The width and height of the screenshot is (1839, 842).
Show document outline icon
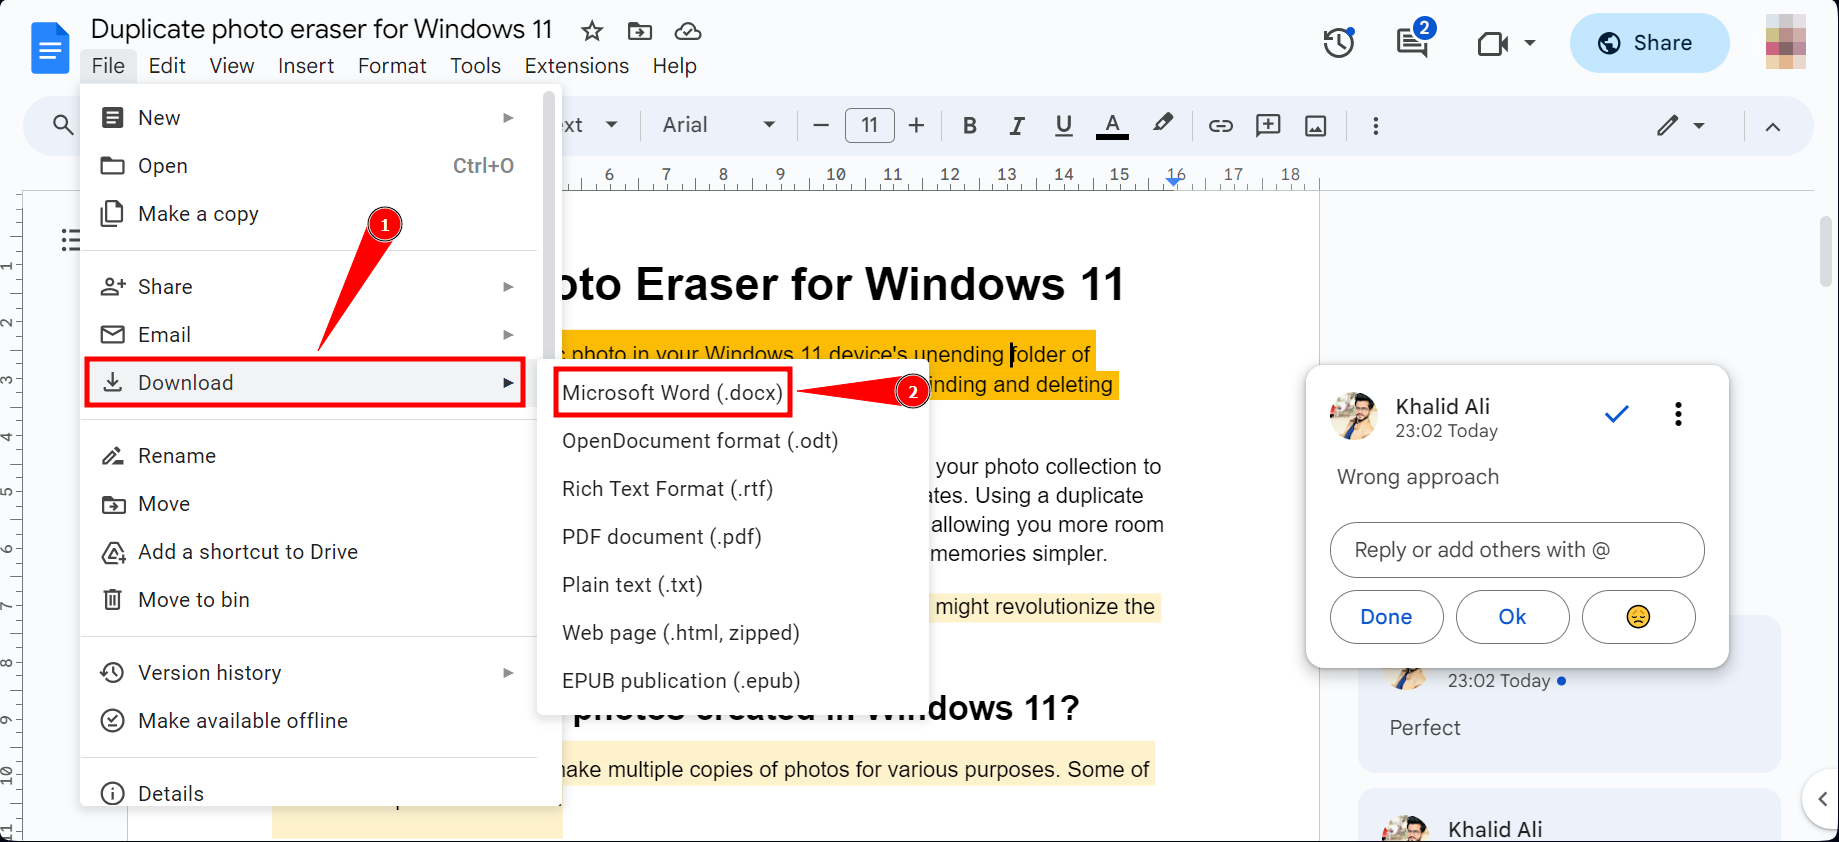click(x=70, y=240)
